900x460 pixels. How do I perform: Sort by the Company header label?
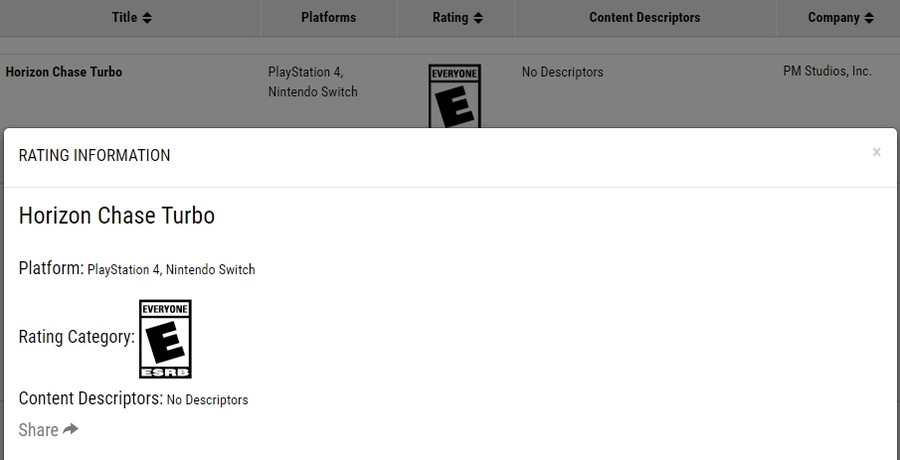(x=833, y=17)
